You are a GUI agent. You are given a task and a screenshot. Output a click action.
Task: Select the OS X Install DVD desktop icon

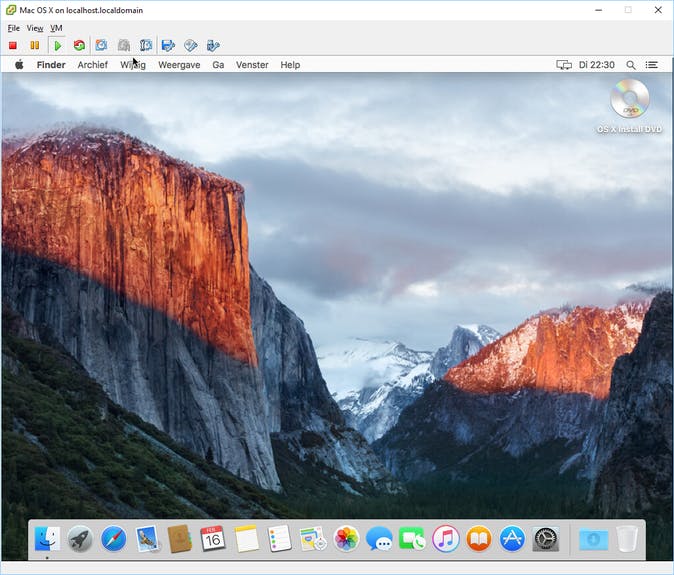click(629, 106)
